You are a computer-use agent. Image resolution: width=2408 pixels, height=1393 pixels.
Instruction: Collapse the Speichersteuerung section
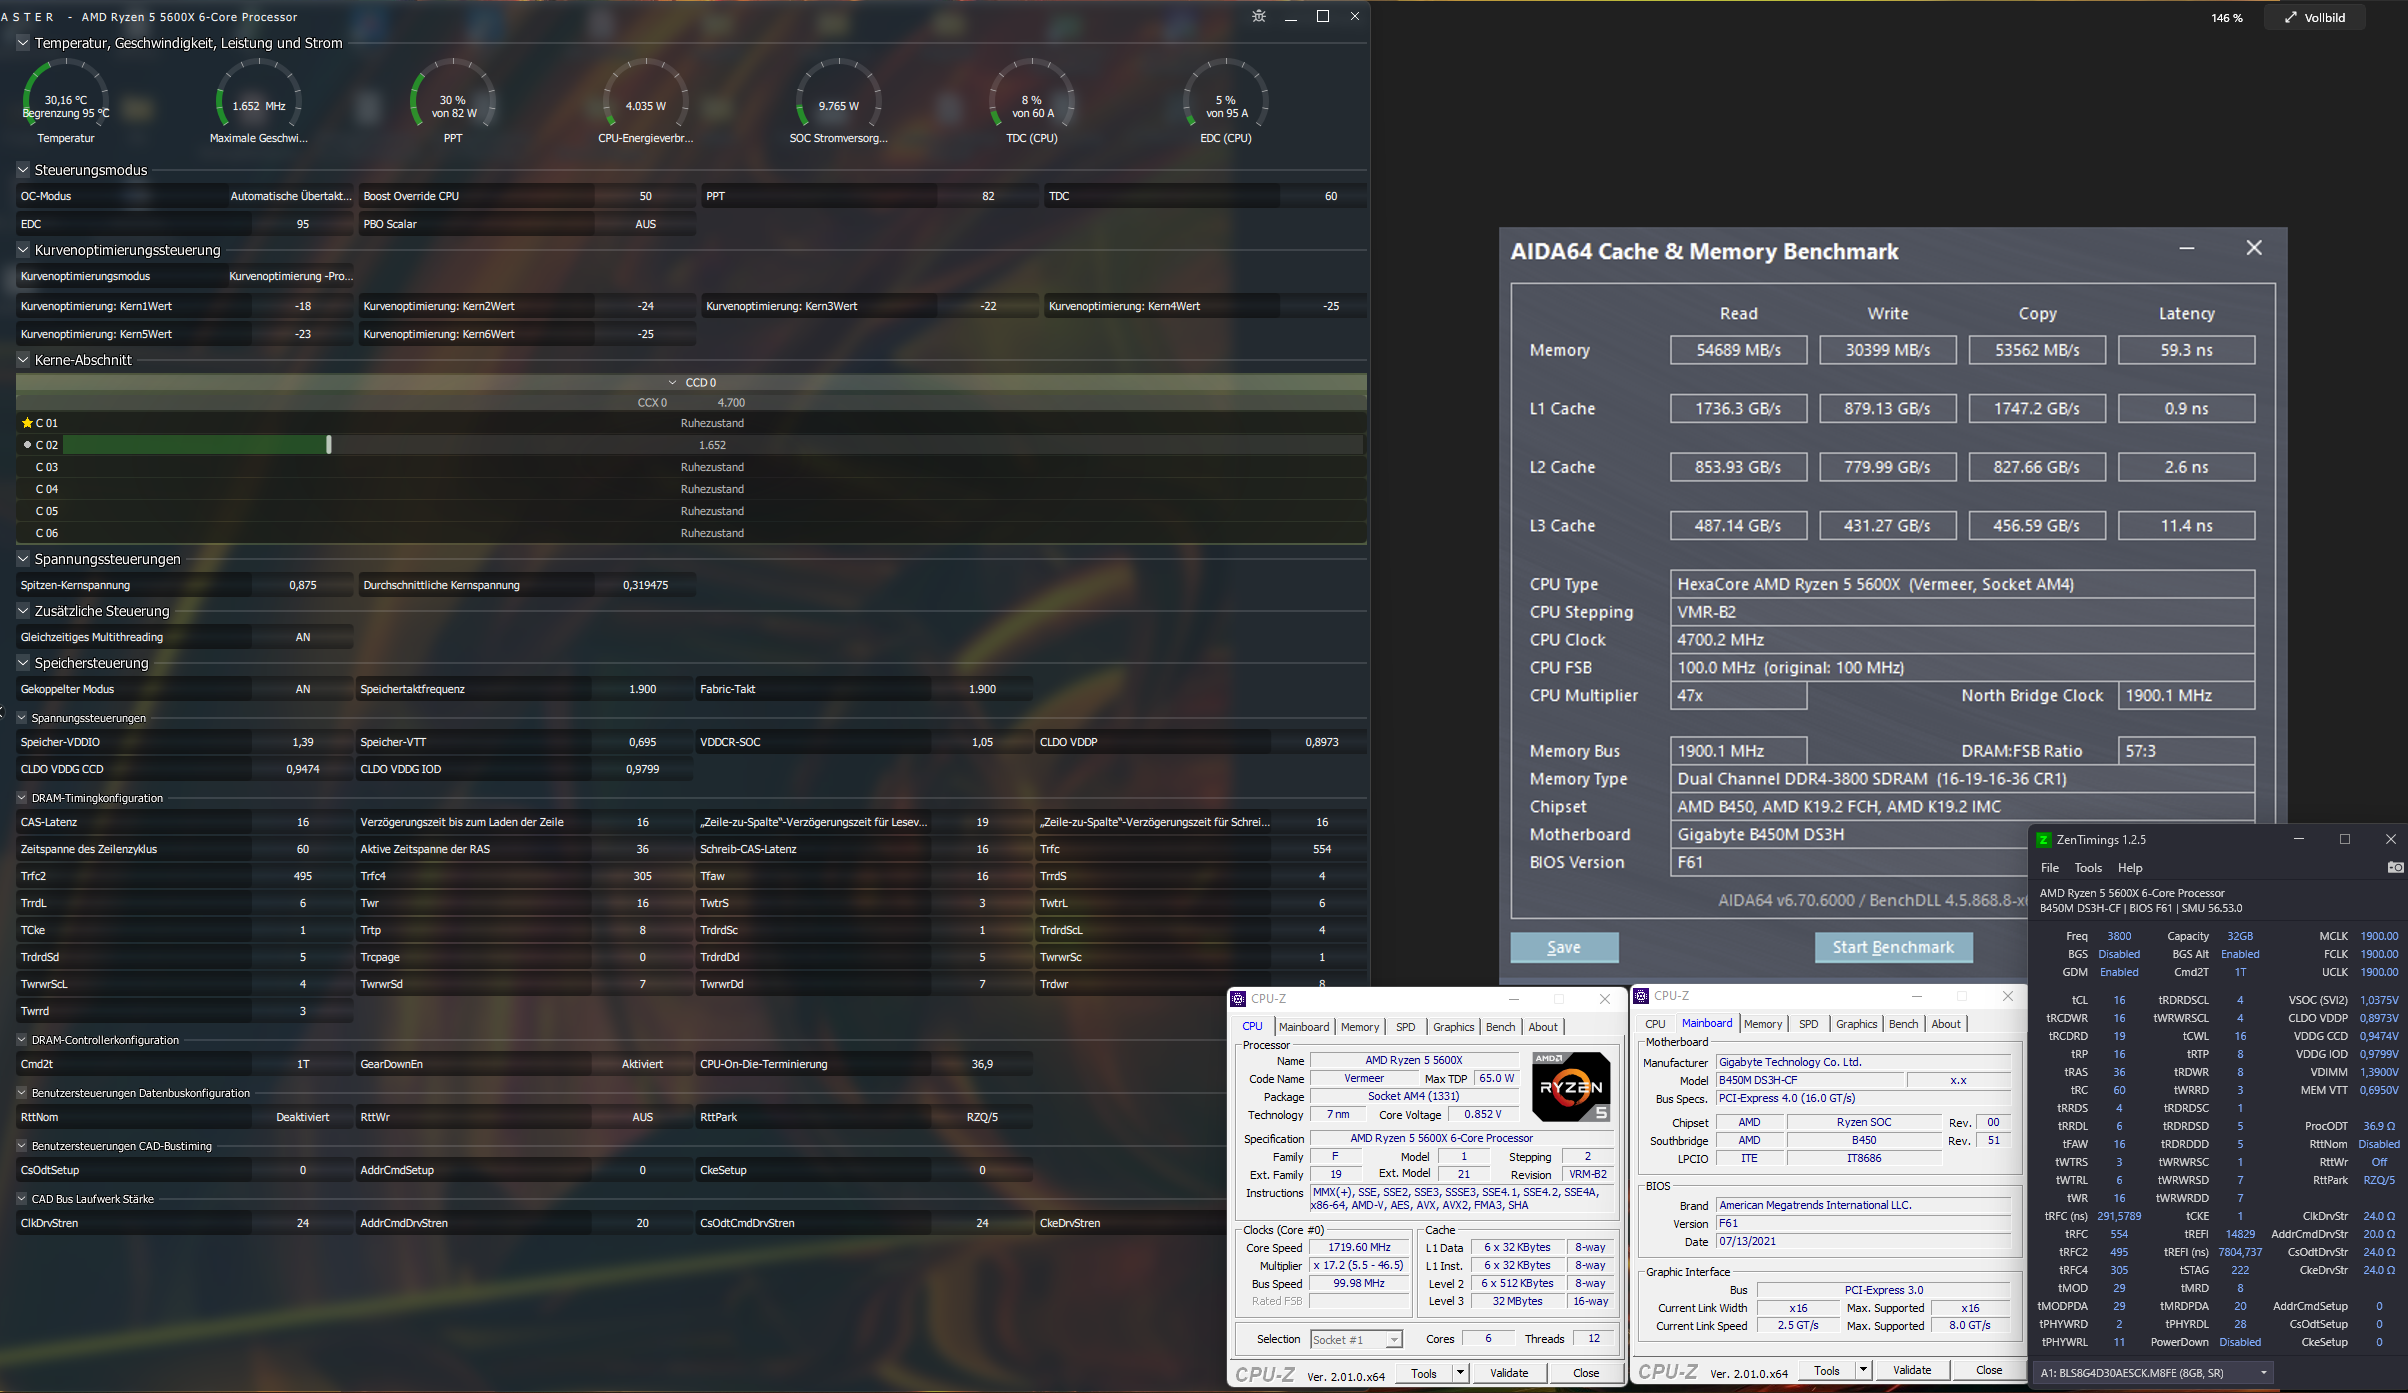pyautogui.click(x=23, y=663)
